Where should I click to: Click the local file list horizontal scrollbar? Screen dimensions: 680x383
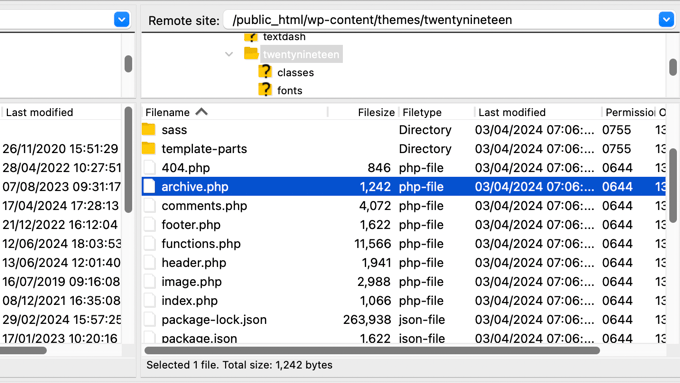tap(23, 350)
